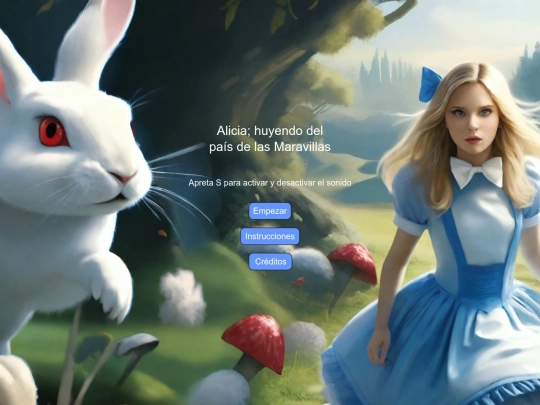Start the game with the Empezar button
The height and width of the screenshot is (405, 540).
coord(270,211)
